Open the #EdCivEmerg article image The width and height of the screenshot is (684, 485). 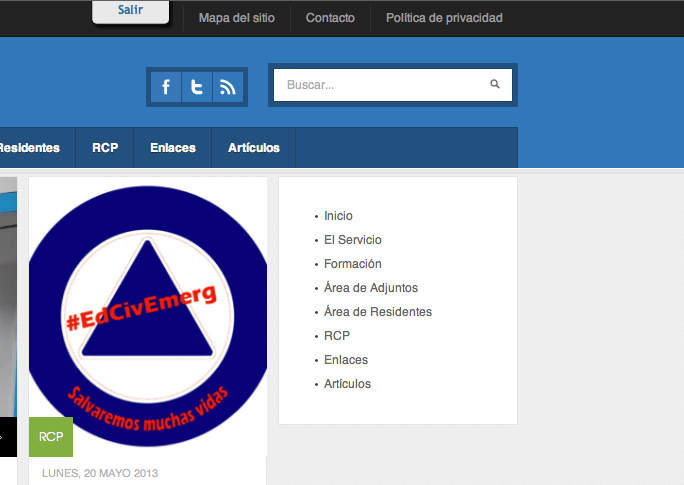coord(148,316)
